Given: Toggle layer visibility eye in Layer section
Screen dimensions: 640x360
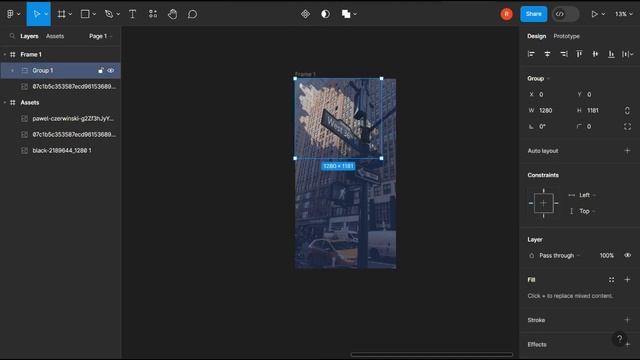Looking at the screenshot, I should point(627,255).
